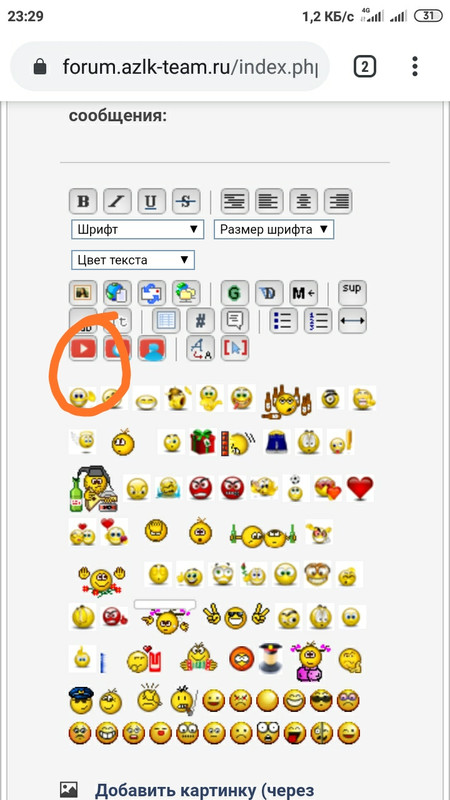Insert a horizontal rule line
The width and height of the screenshot is (450, 800).
353,320
